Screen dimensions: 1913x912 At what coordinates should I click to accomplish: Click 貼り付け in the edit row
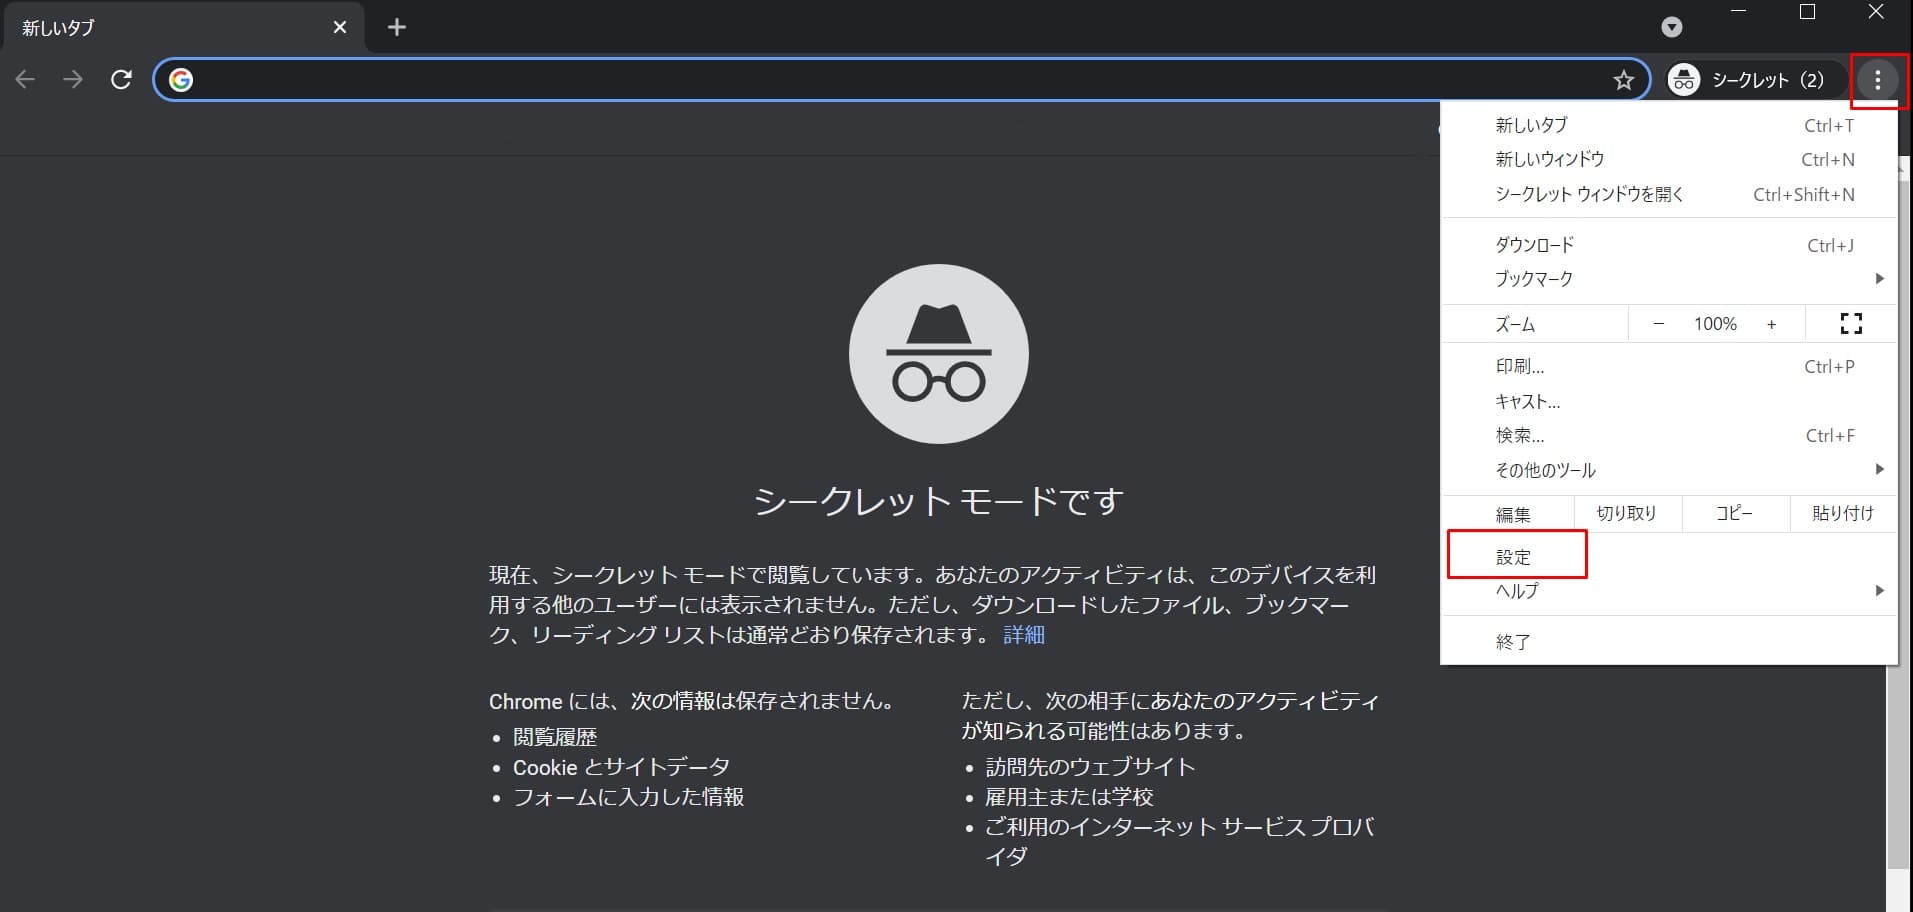point(1842,513)
